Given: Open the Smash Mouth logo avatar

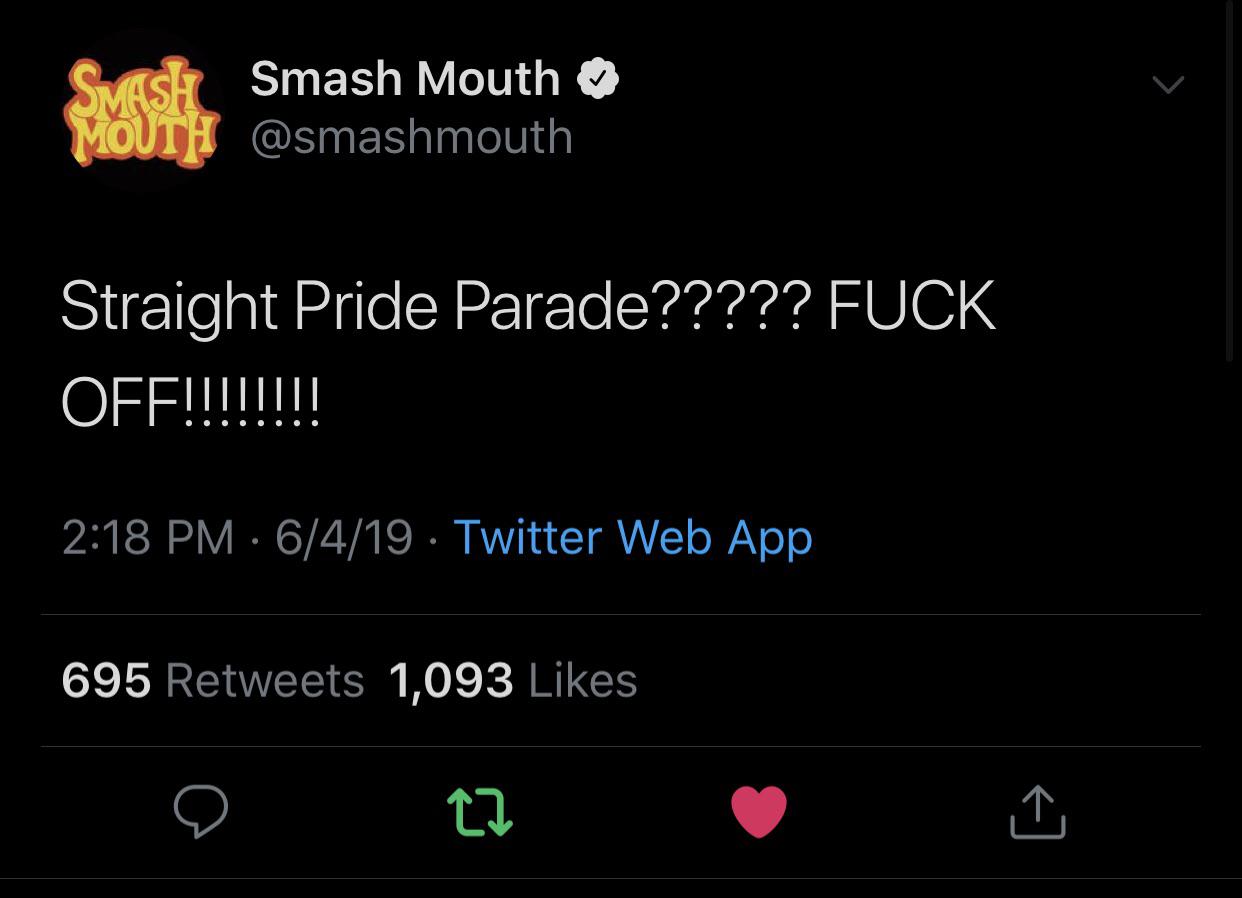Looking at the screenshot, I should coord(140,112).
